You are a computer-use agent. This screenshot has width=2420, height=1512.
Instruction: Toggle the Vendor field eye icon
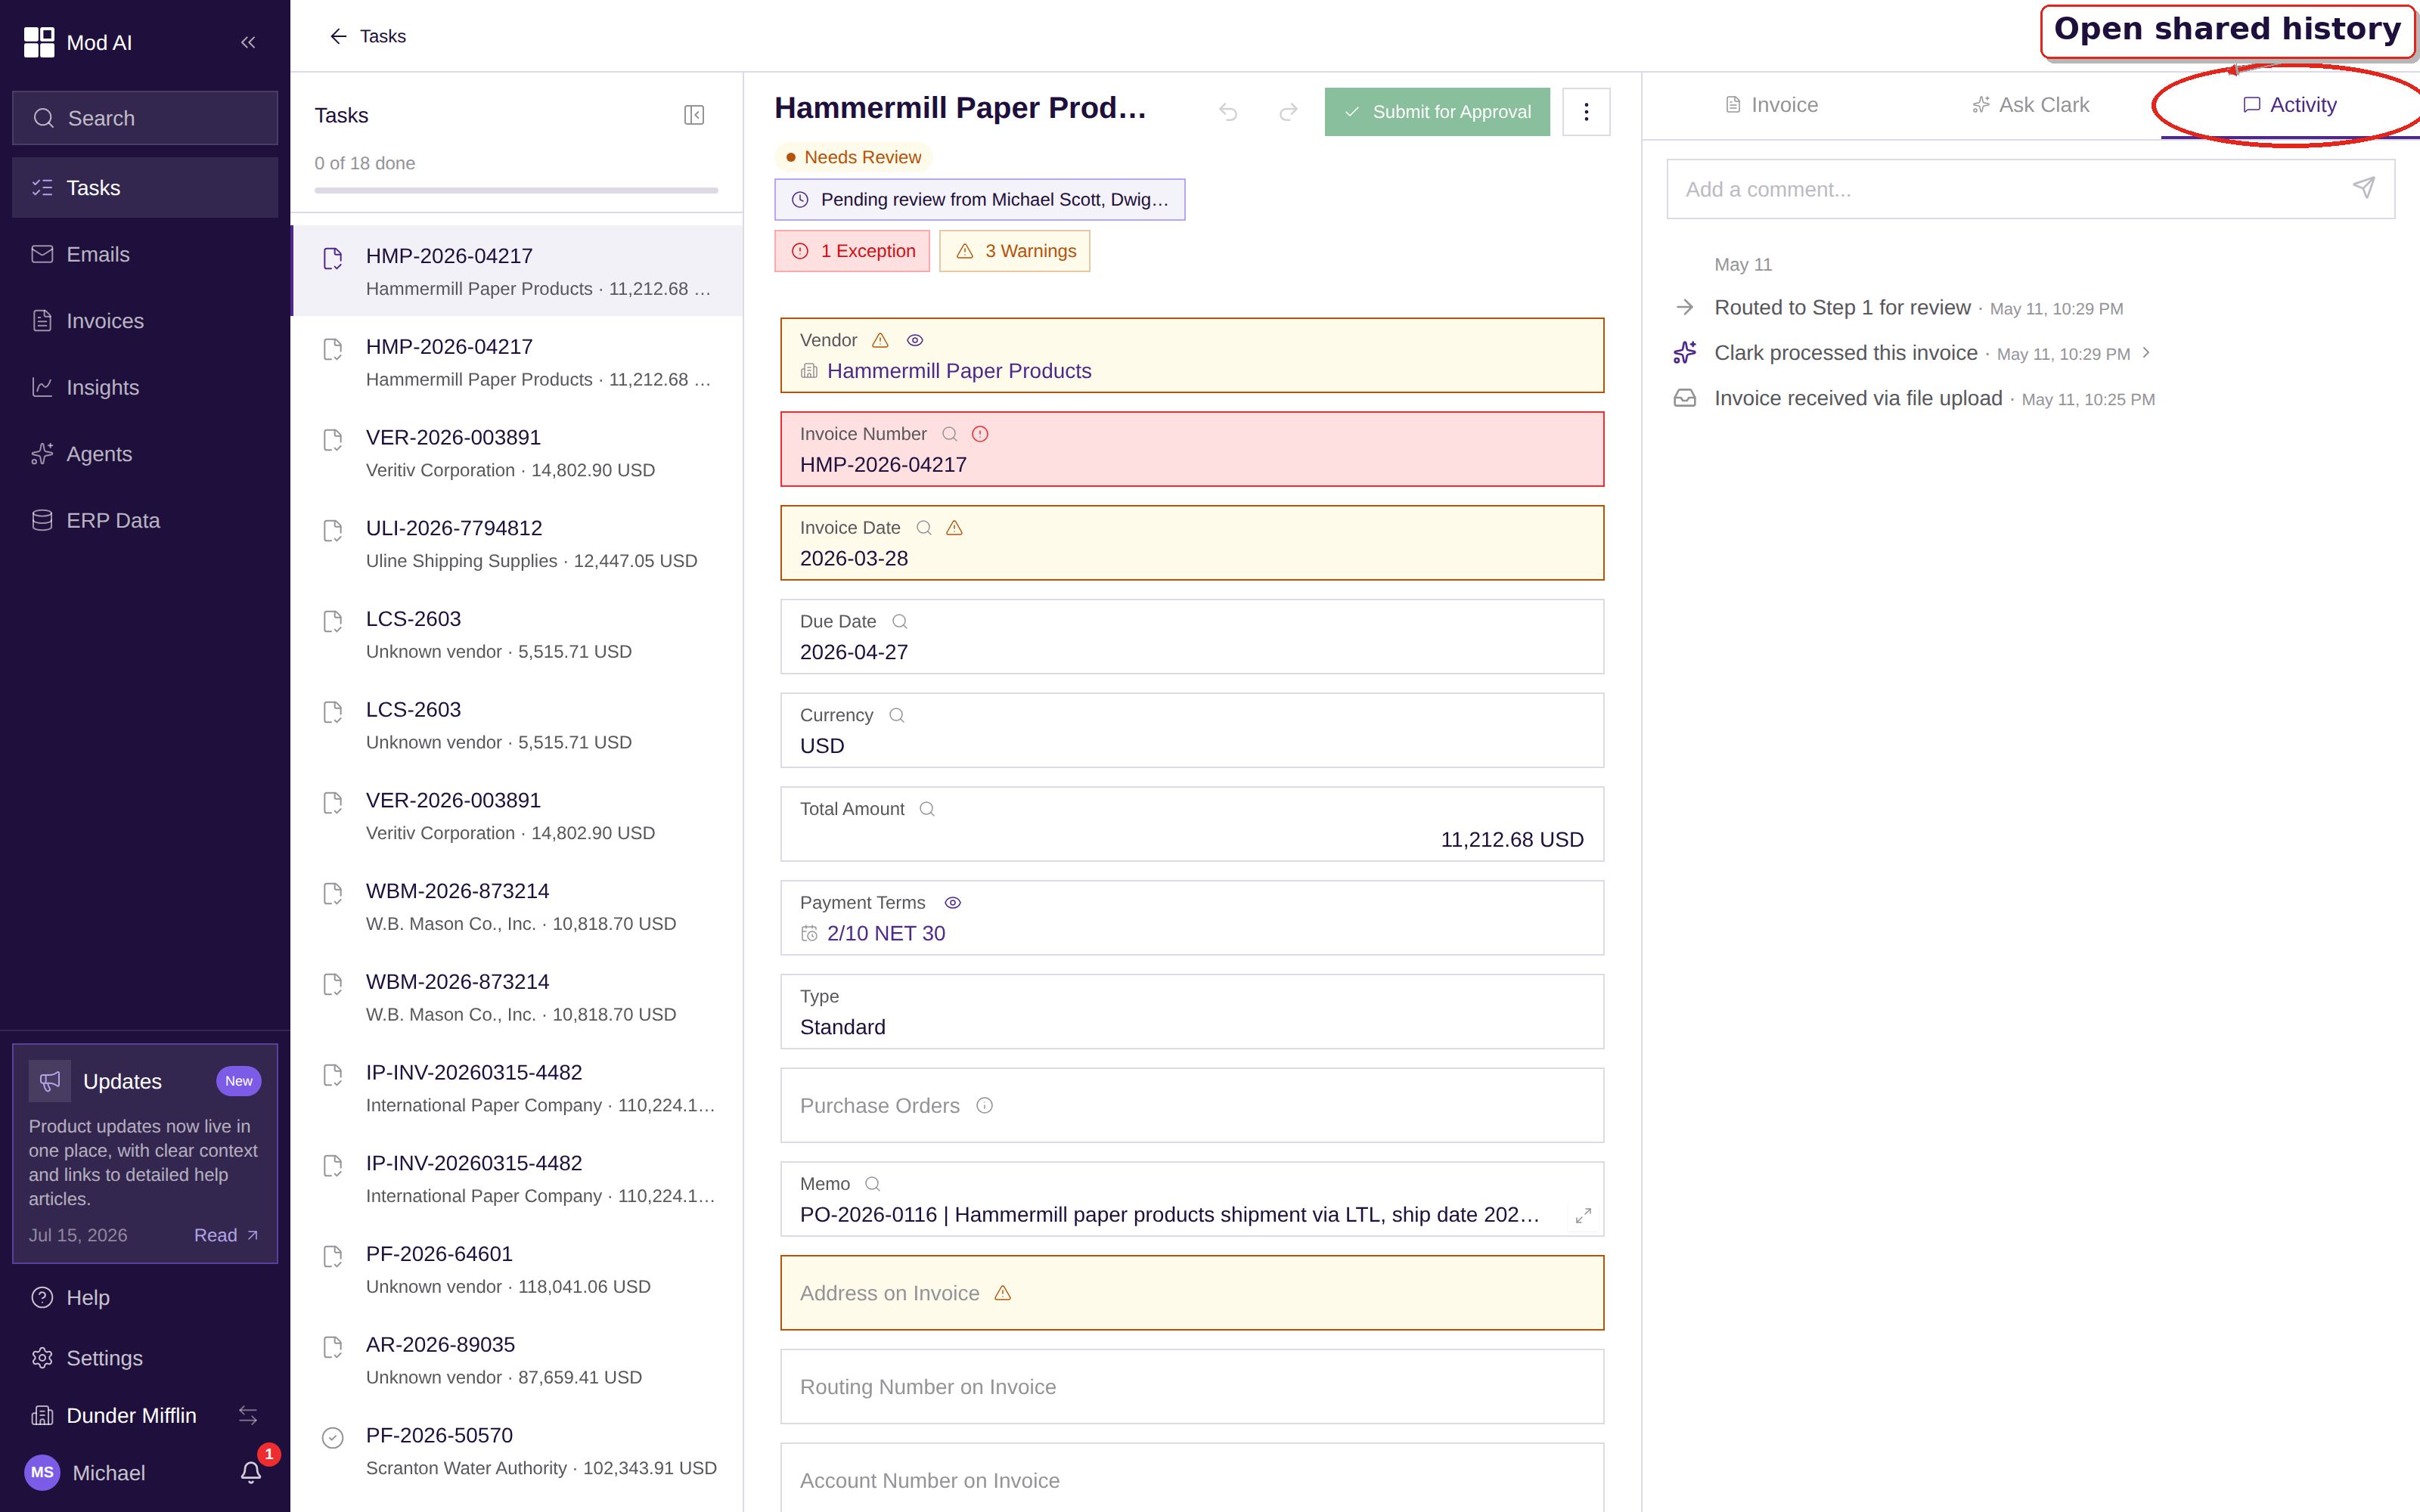tap(914, 340)
